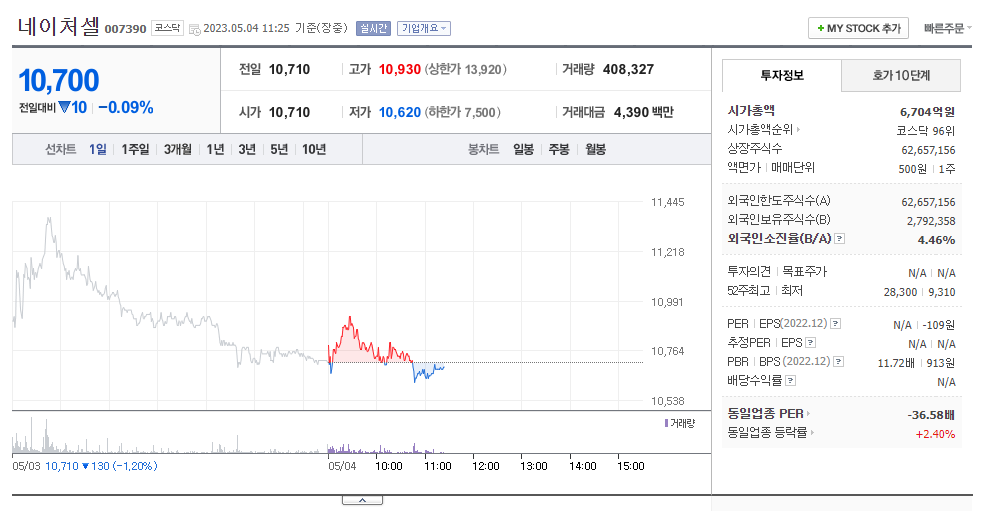This screenshot has height=511, width=997.
Task: Switch to the 일봉 candlestick chart
Action: (x=523, y=149)
